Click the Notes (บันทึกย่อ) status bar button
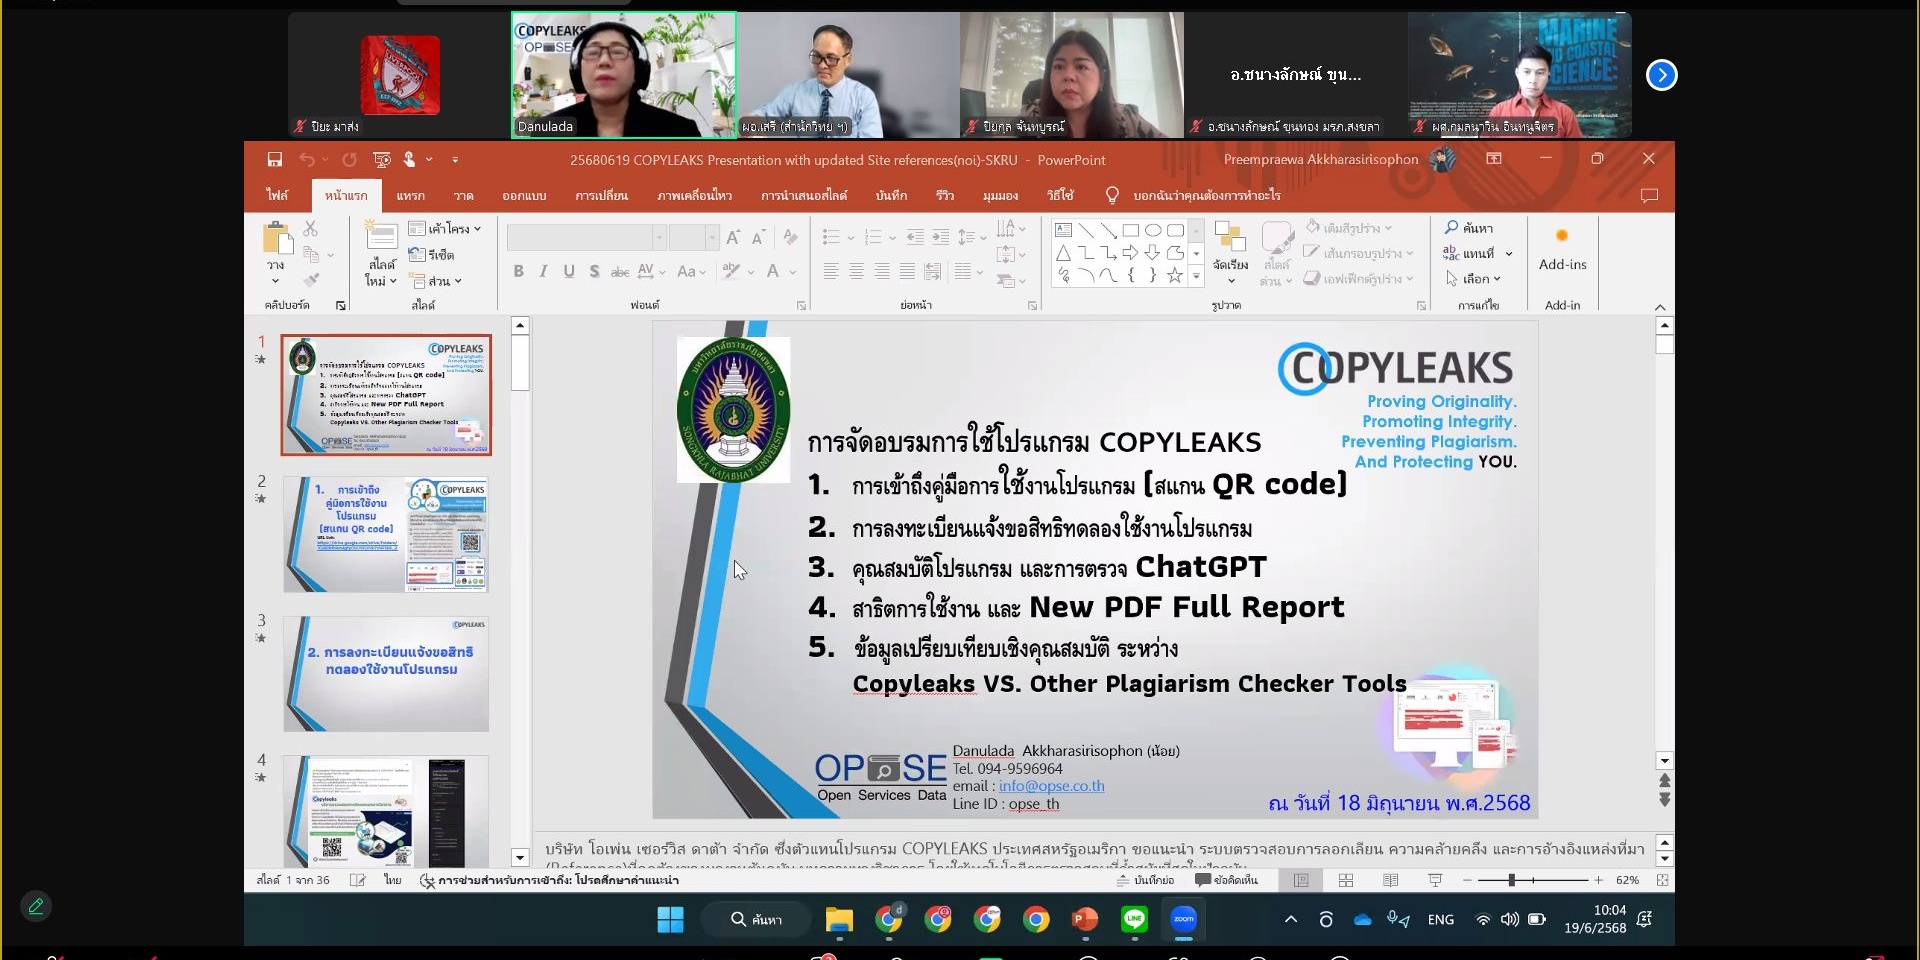1920x960 pixels. pos(1145,880)
